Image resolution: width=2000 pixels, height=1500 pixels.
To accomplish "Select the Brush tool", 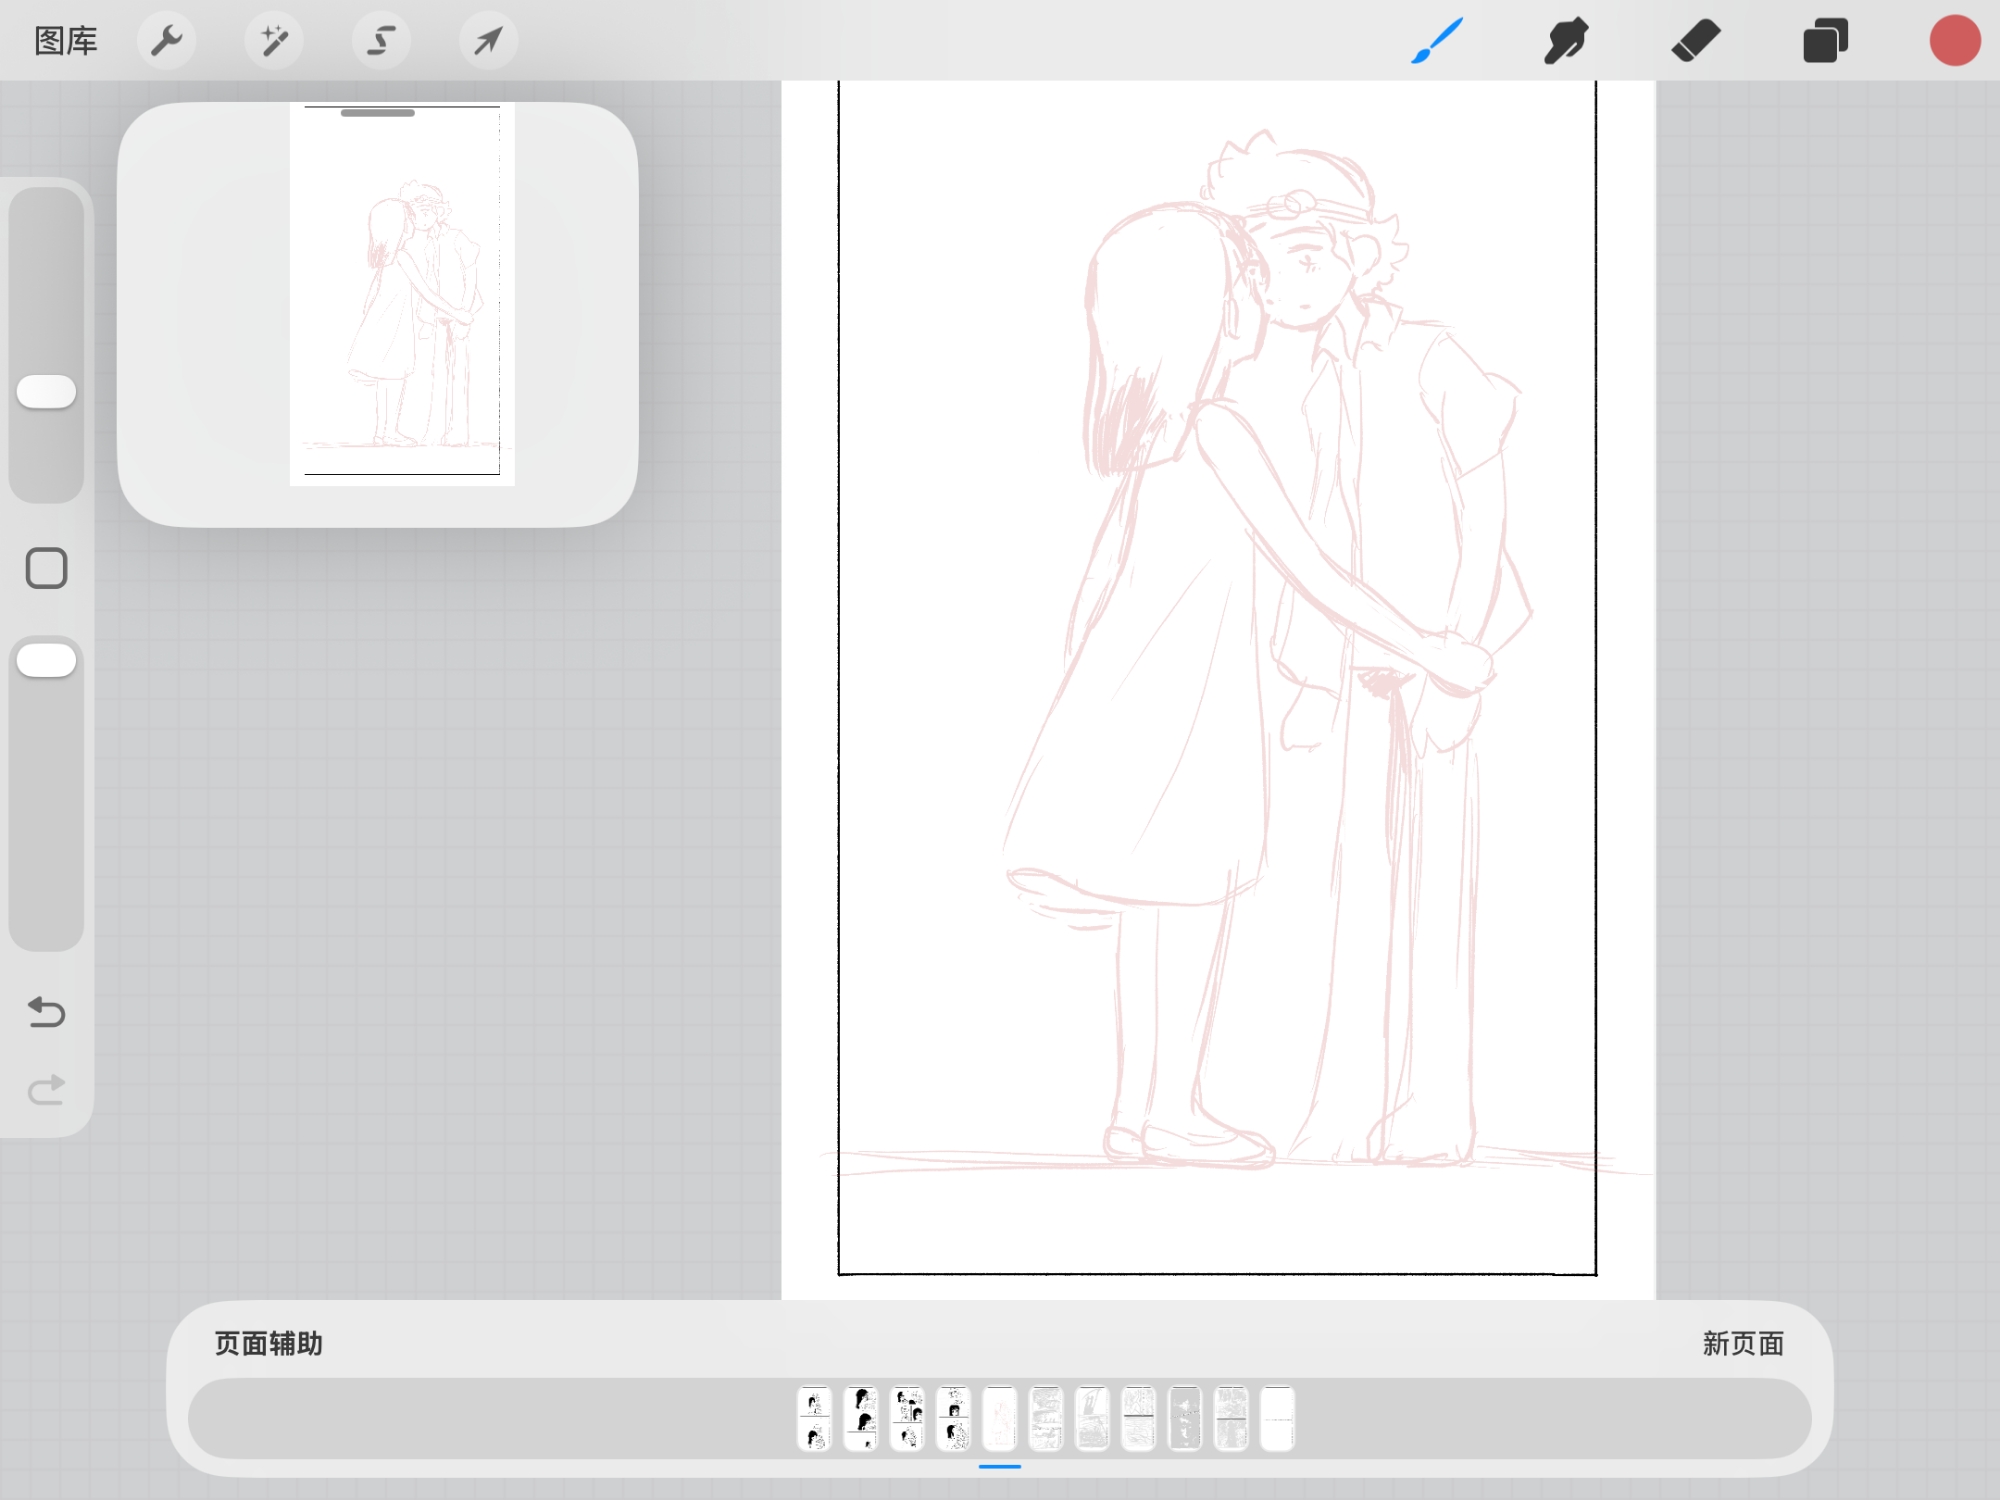I will [1437, 41].
